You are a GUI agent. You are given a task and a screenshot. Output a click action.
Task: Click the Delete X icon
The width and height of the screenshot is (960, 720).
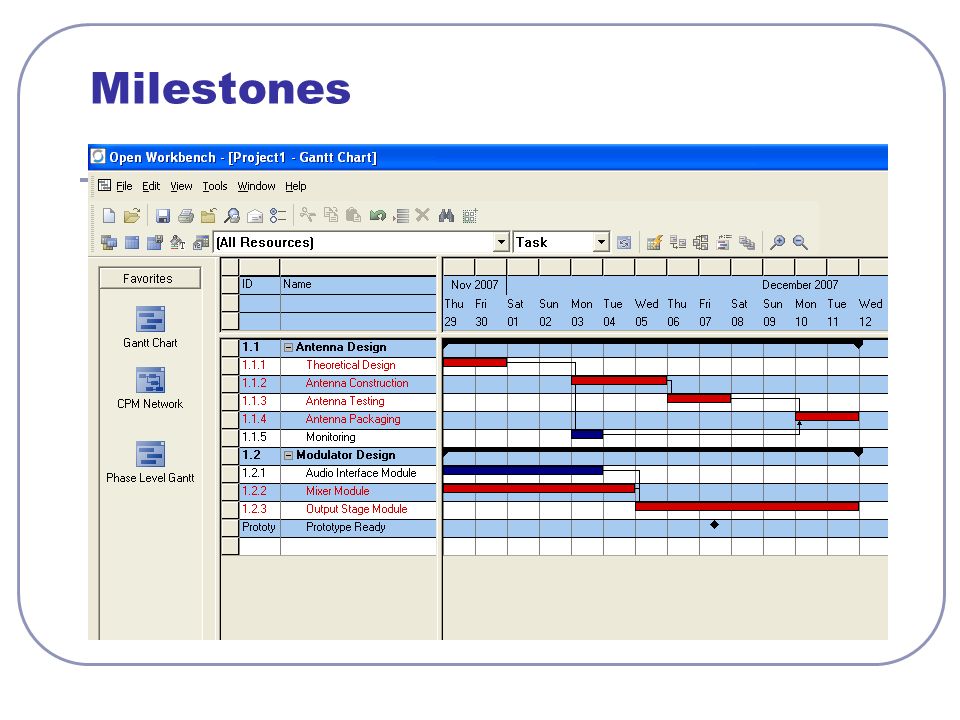[x=422, y=215]
